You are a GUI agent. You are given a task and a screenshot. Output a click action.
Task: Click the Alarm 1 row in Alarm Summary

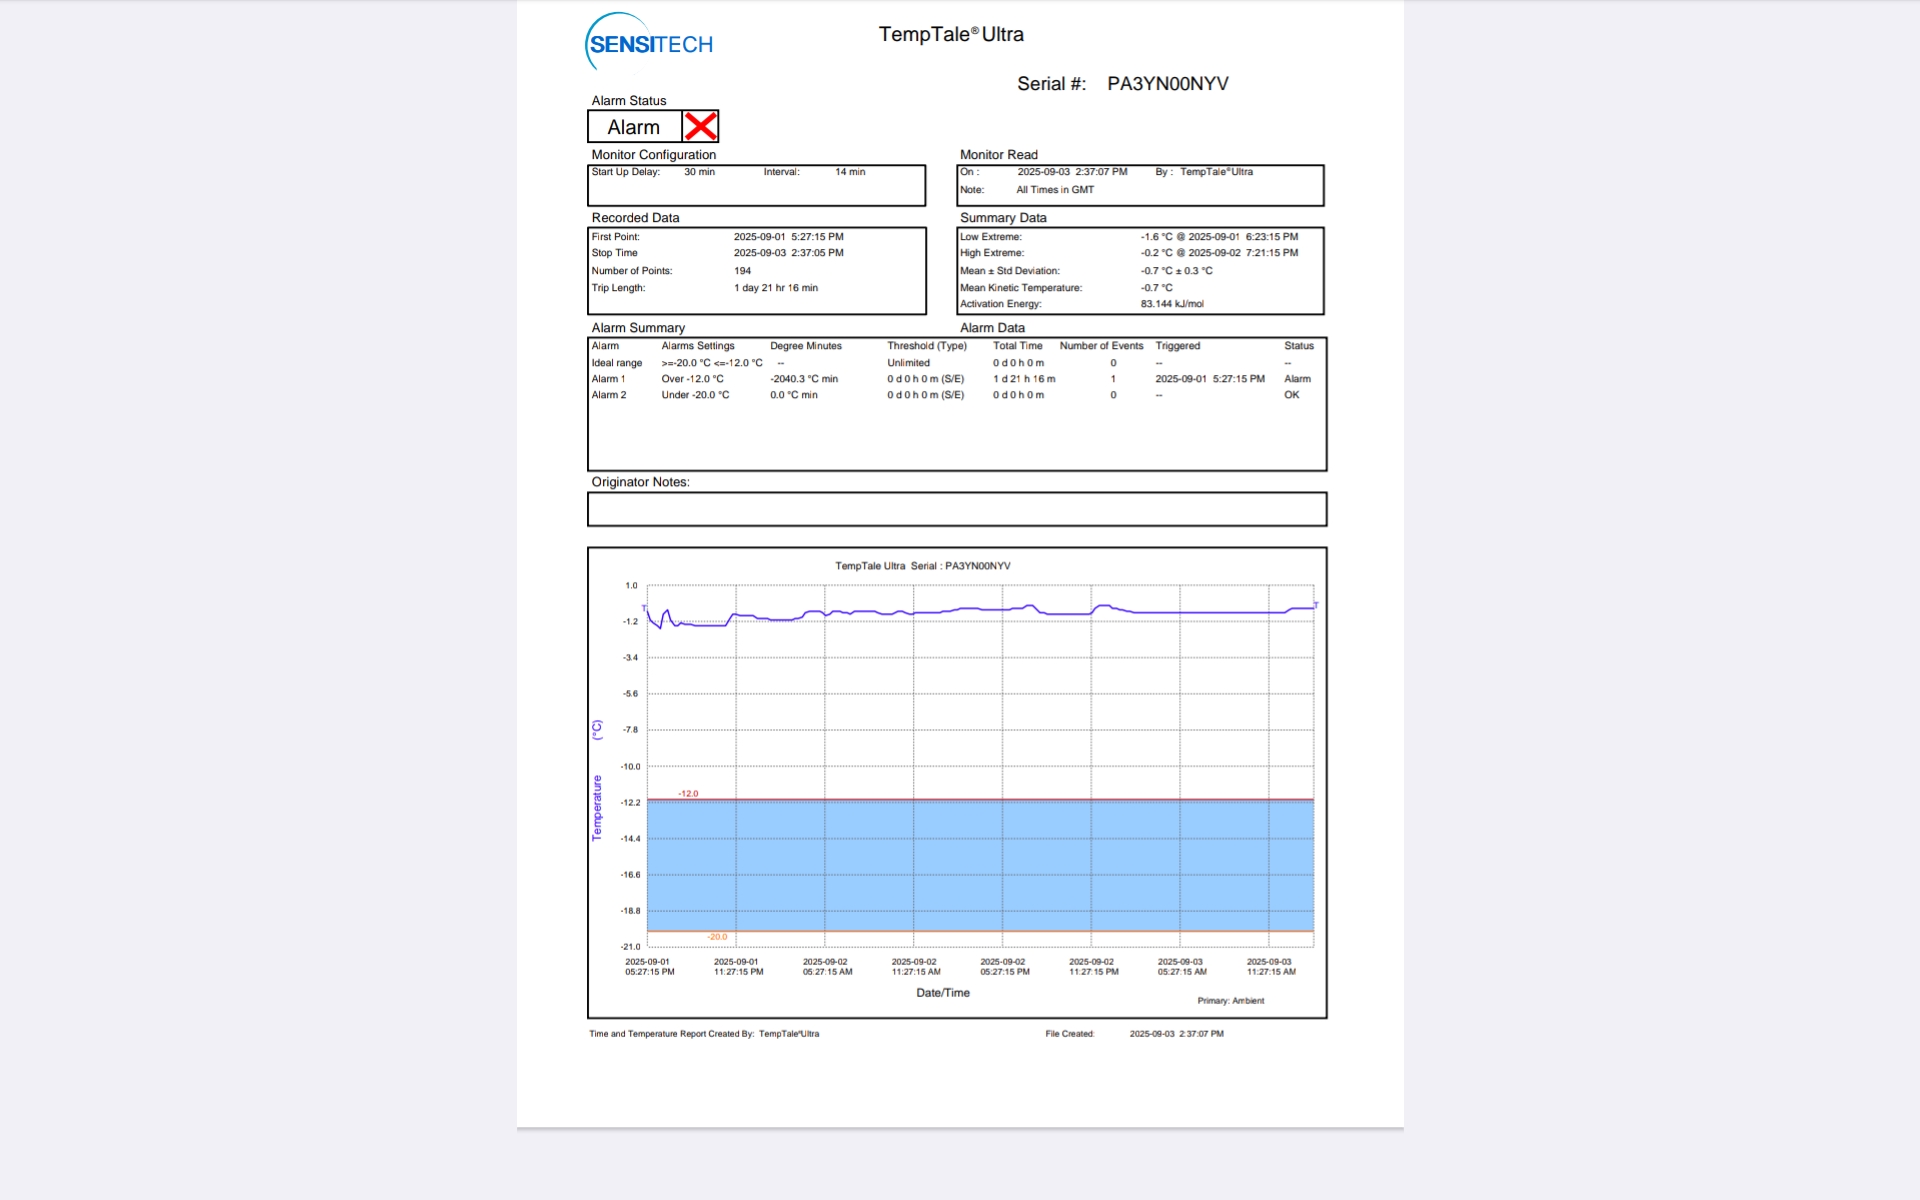click(608, 379)
